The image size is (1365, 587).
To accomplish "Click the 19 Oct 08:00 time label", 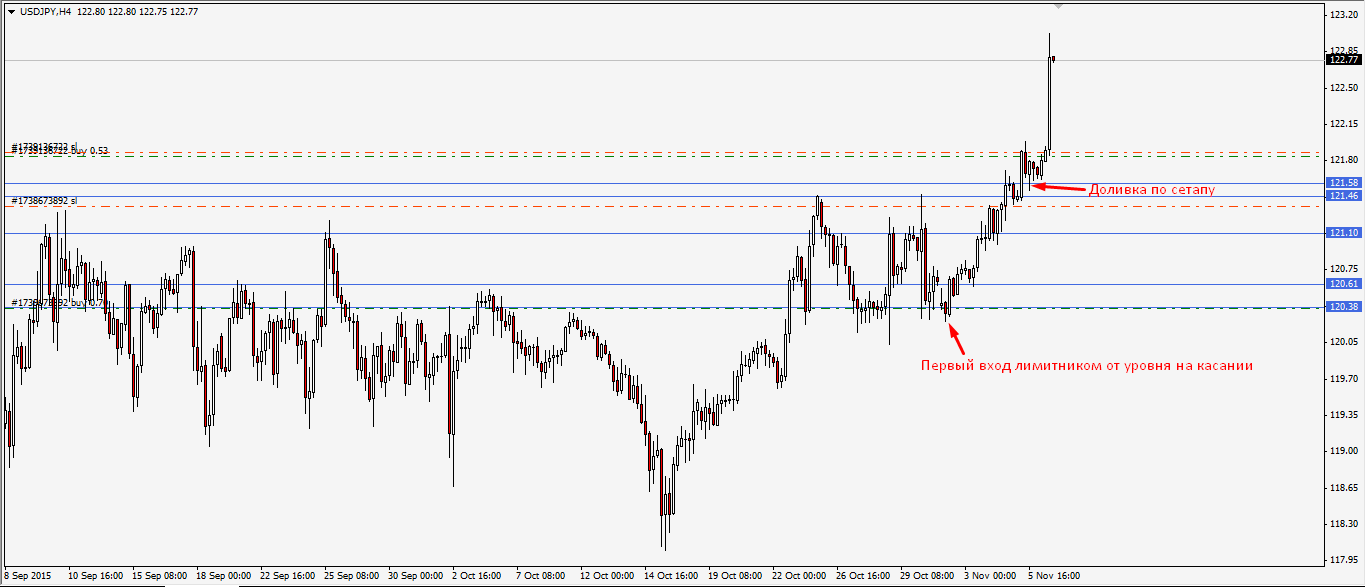I will (736, 576).
